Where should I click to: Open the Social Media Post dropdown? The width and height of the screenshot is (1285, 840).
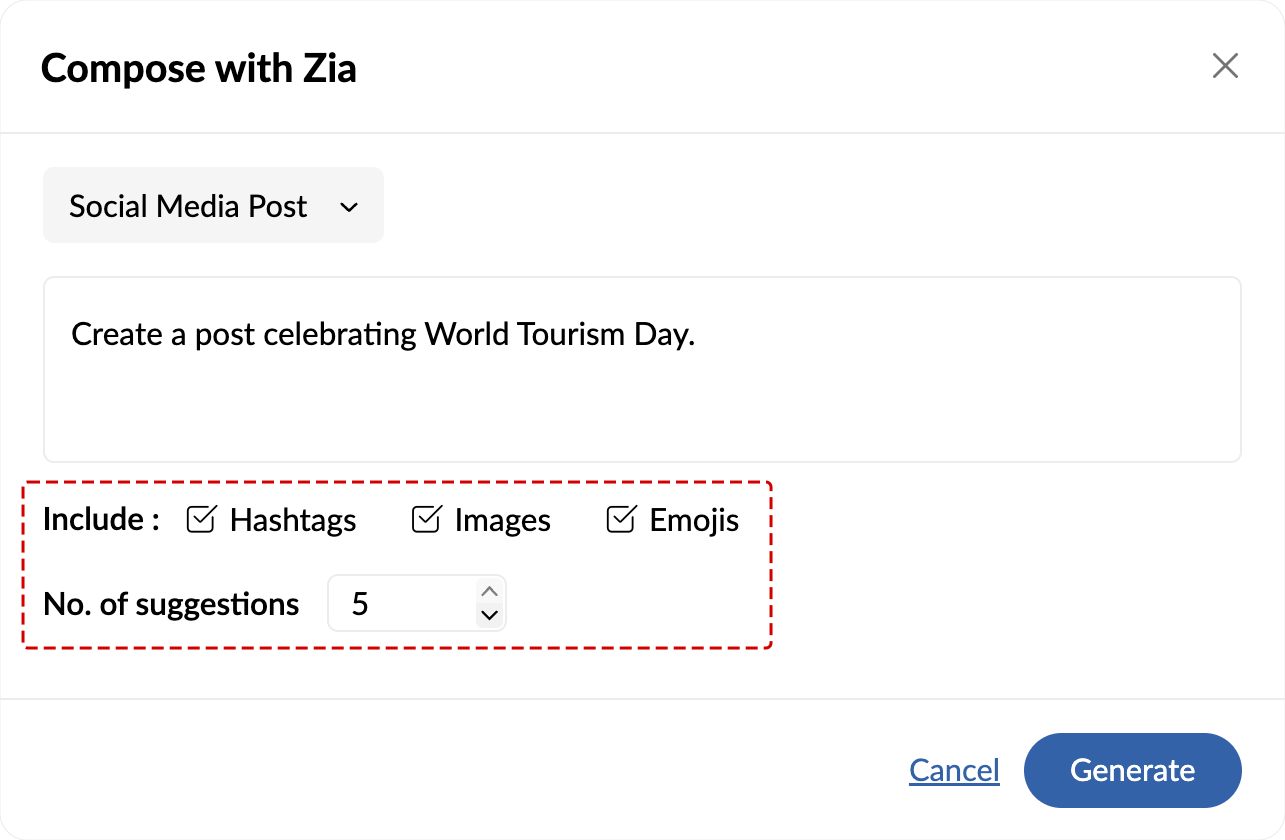click(212, 206)
